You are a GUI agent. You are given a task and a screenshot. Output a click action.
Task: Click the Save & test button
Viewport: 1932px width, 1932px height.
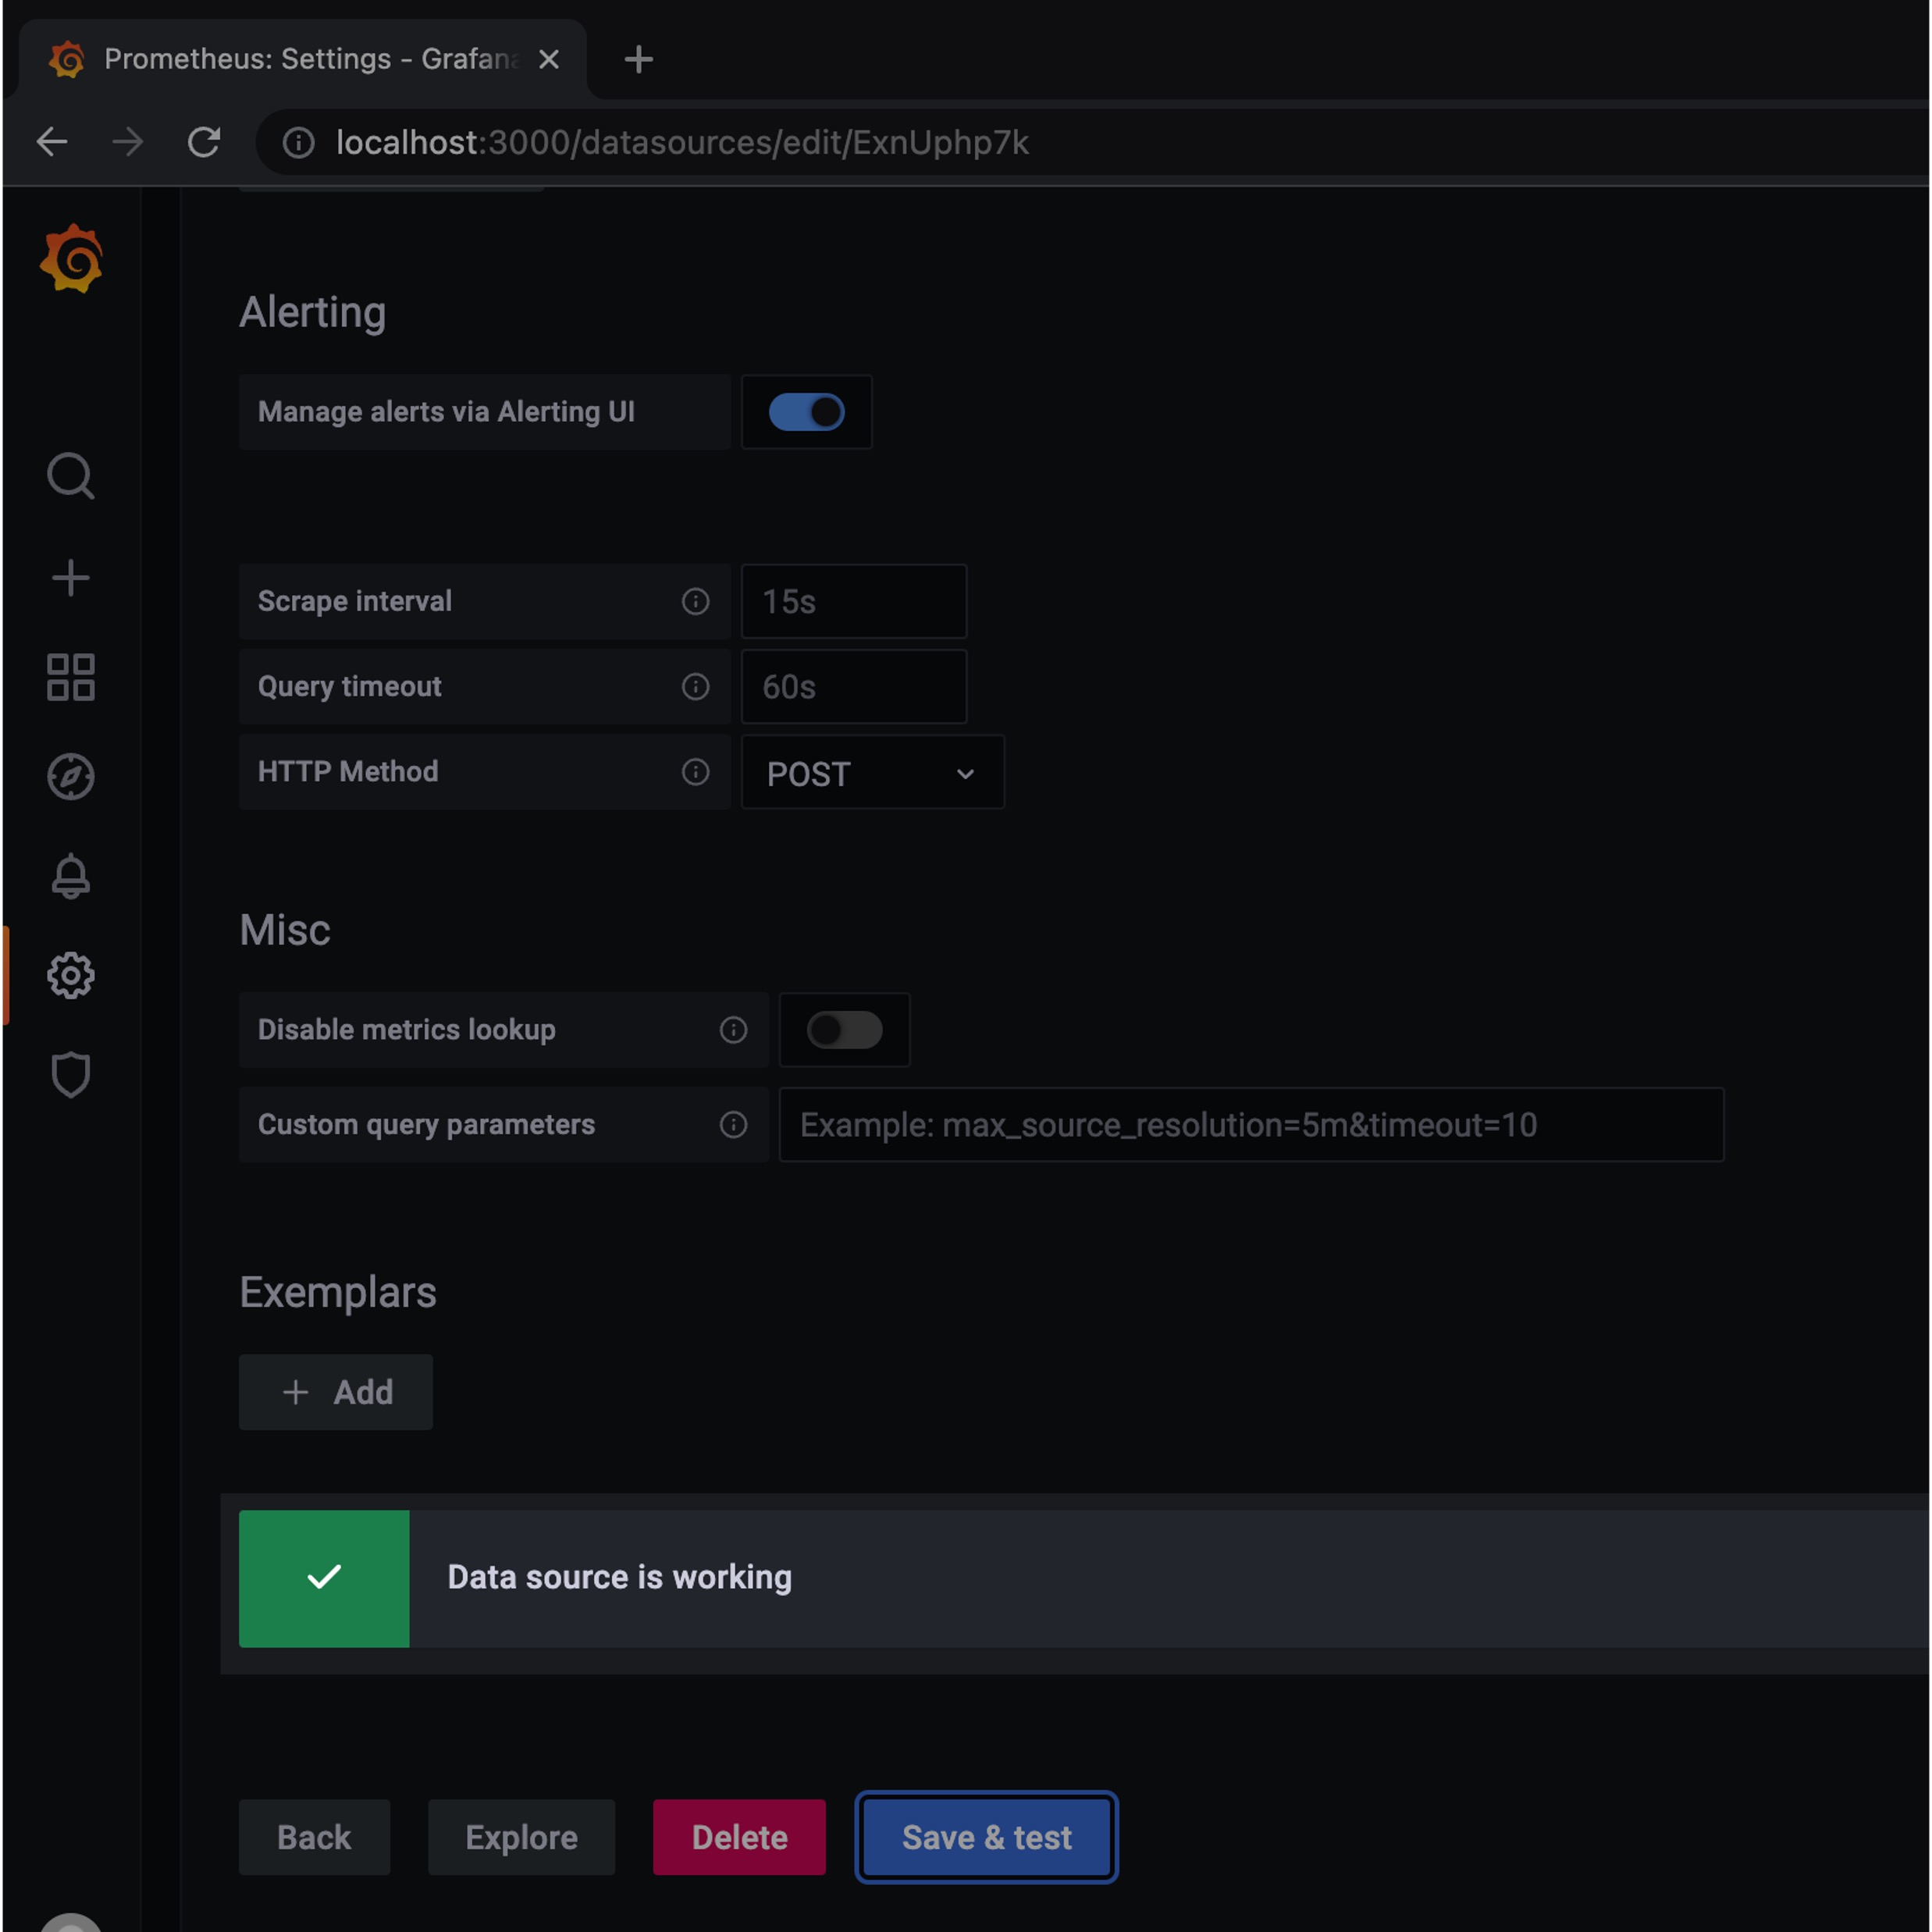986,1837
